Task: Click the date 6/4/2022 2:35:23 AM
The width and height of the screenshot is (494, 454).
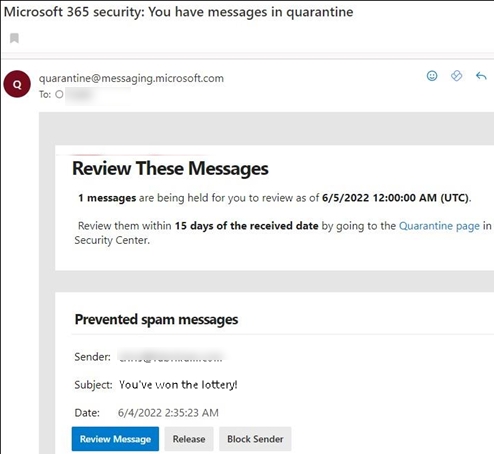Action: pos(168,413)
